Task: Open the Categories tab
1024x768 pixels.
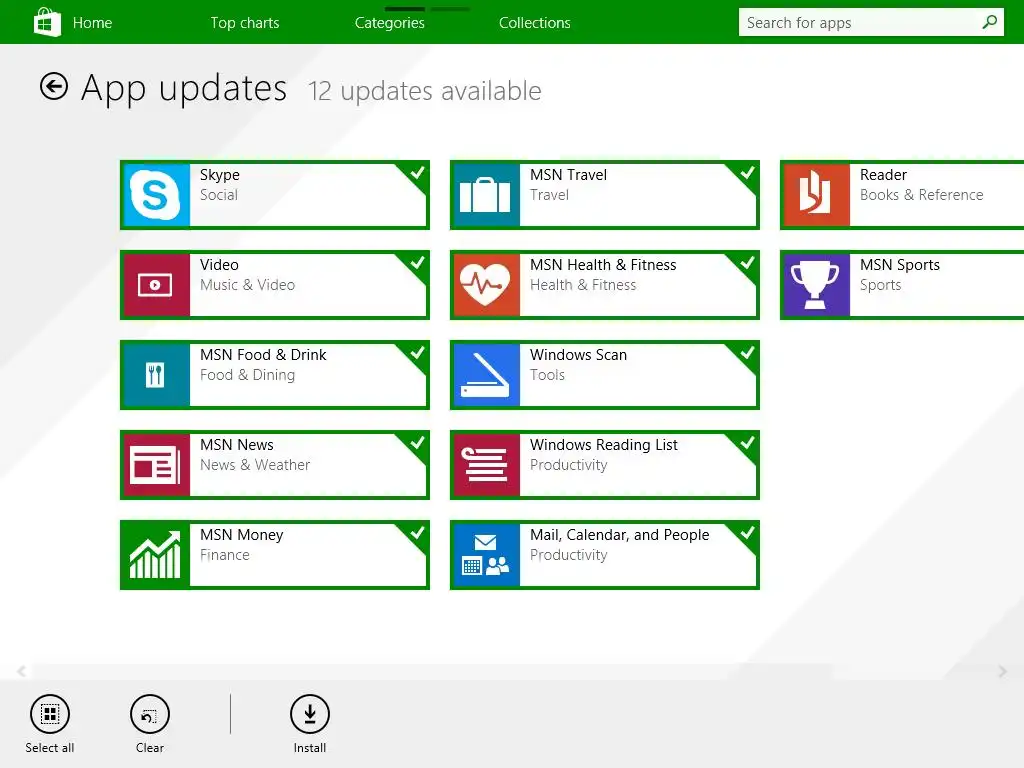Action: [390, 23]
